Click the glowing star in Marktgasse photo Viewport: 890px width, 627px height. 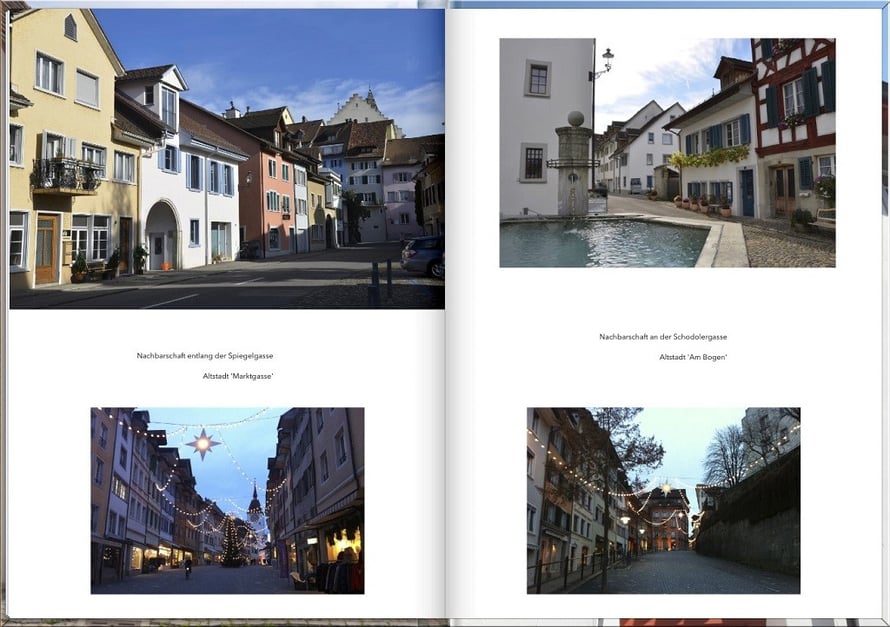203,442
